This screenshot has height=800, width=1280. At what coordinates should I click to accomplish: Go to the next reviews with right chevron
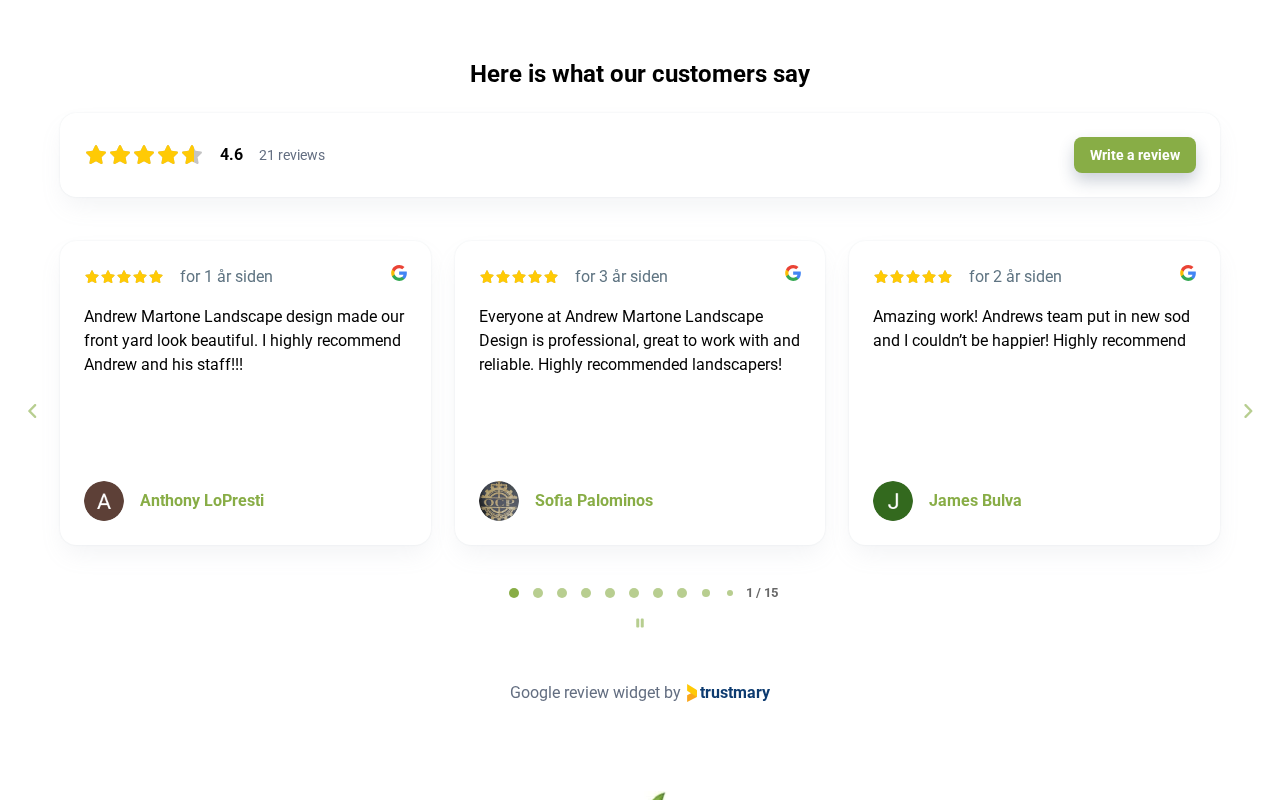click(1248, 411)
